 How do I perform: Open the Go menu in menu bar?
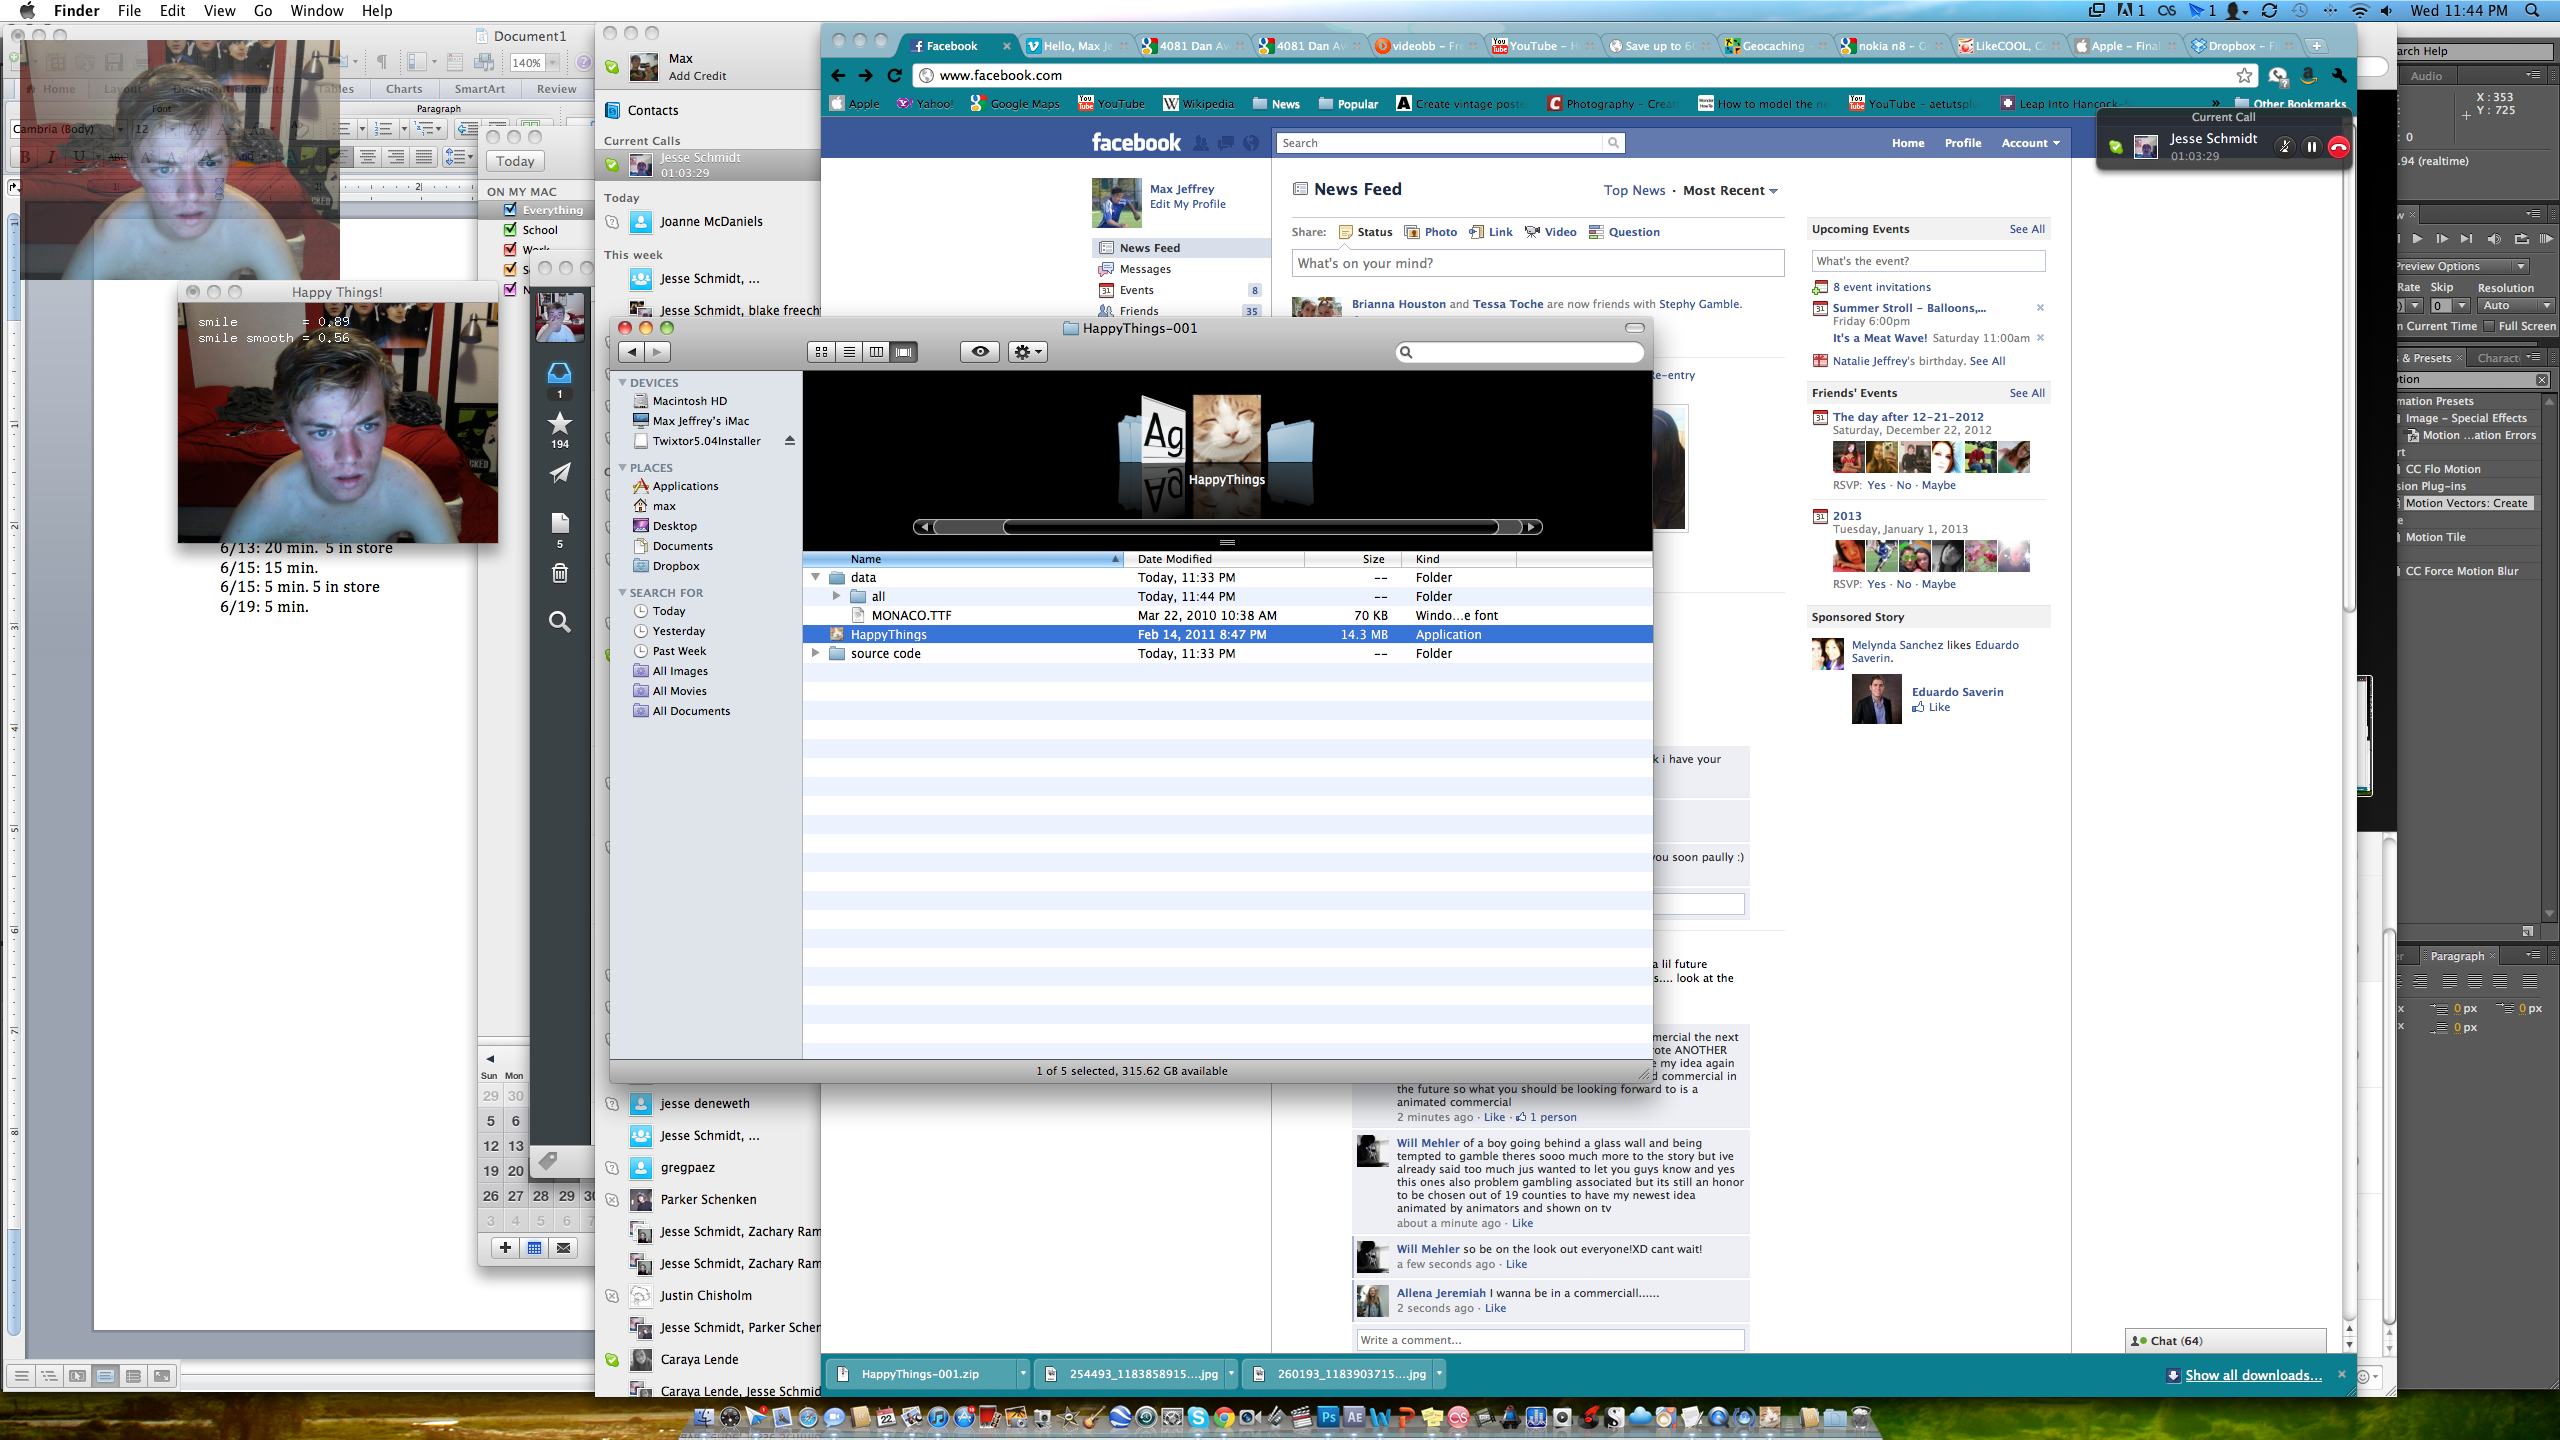263,11
